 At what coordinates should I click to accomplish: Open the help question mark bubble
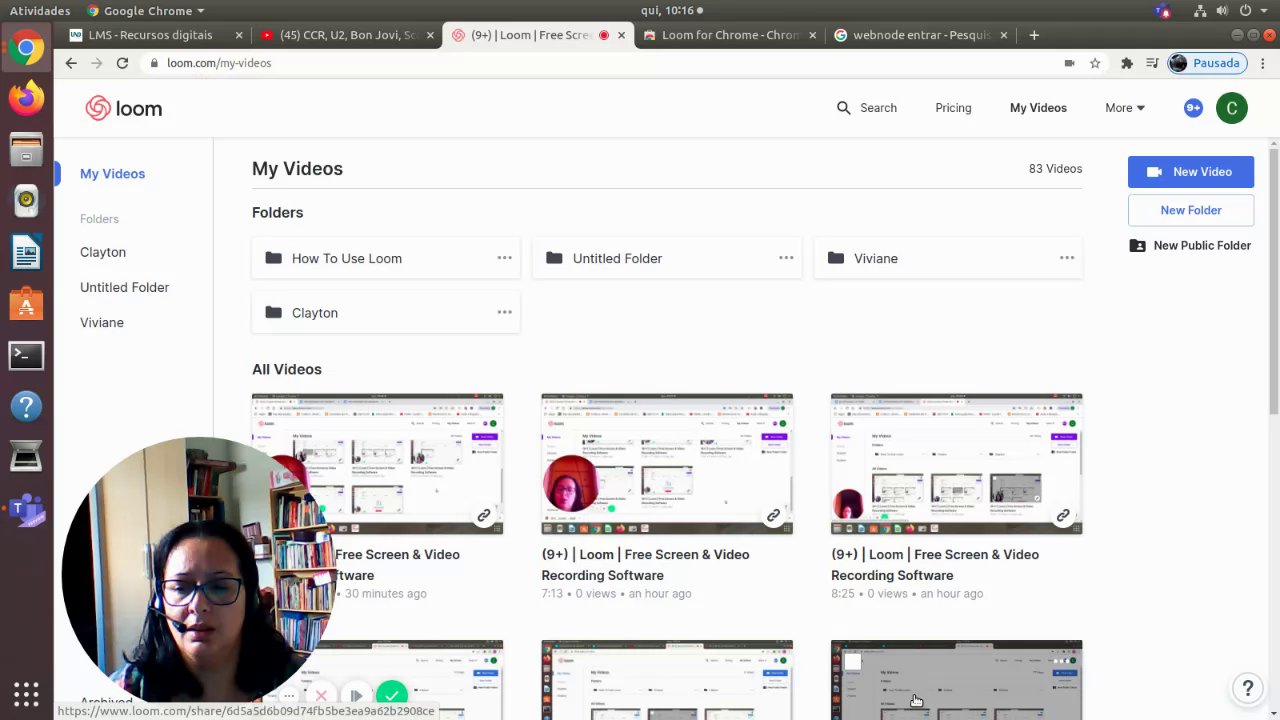pos(1247,688)
